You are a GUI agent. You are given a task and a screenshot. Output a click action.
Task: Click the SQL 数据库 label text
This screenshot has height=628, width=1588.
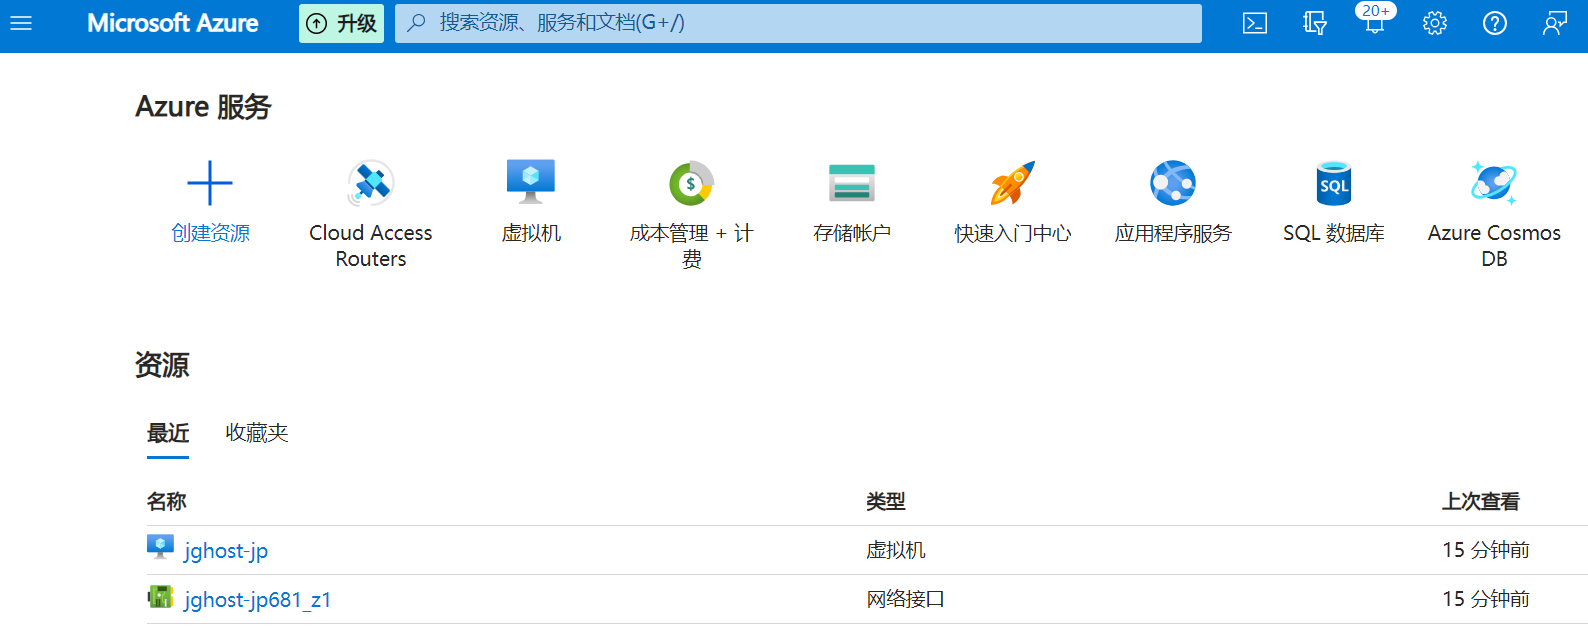coord(1334,233)
